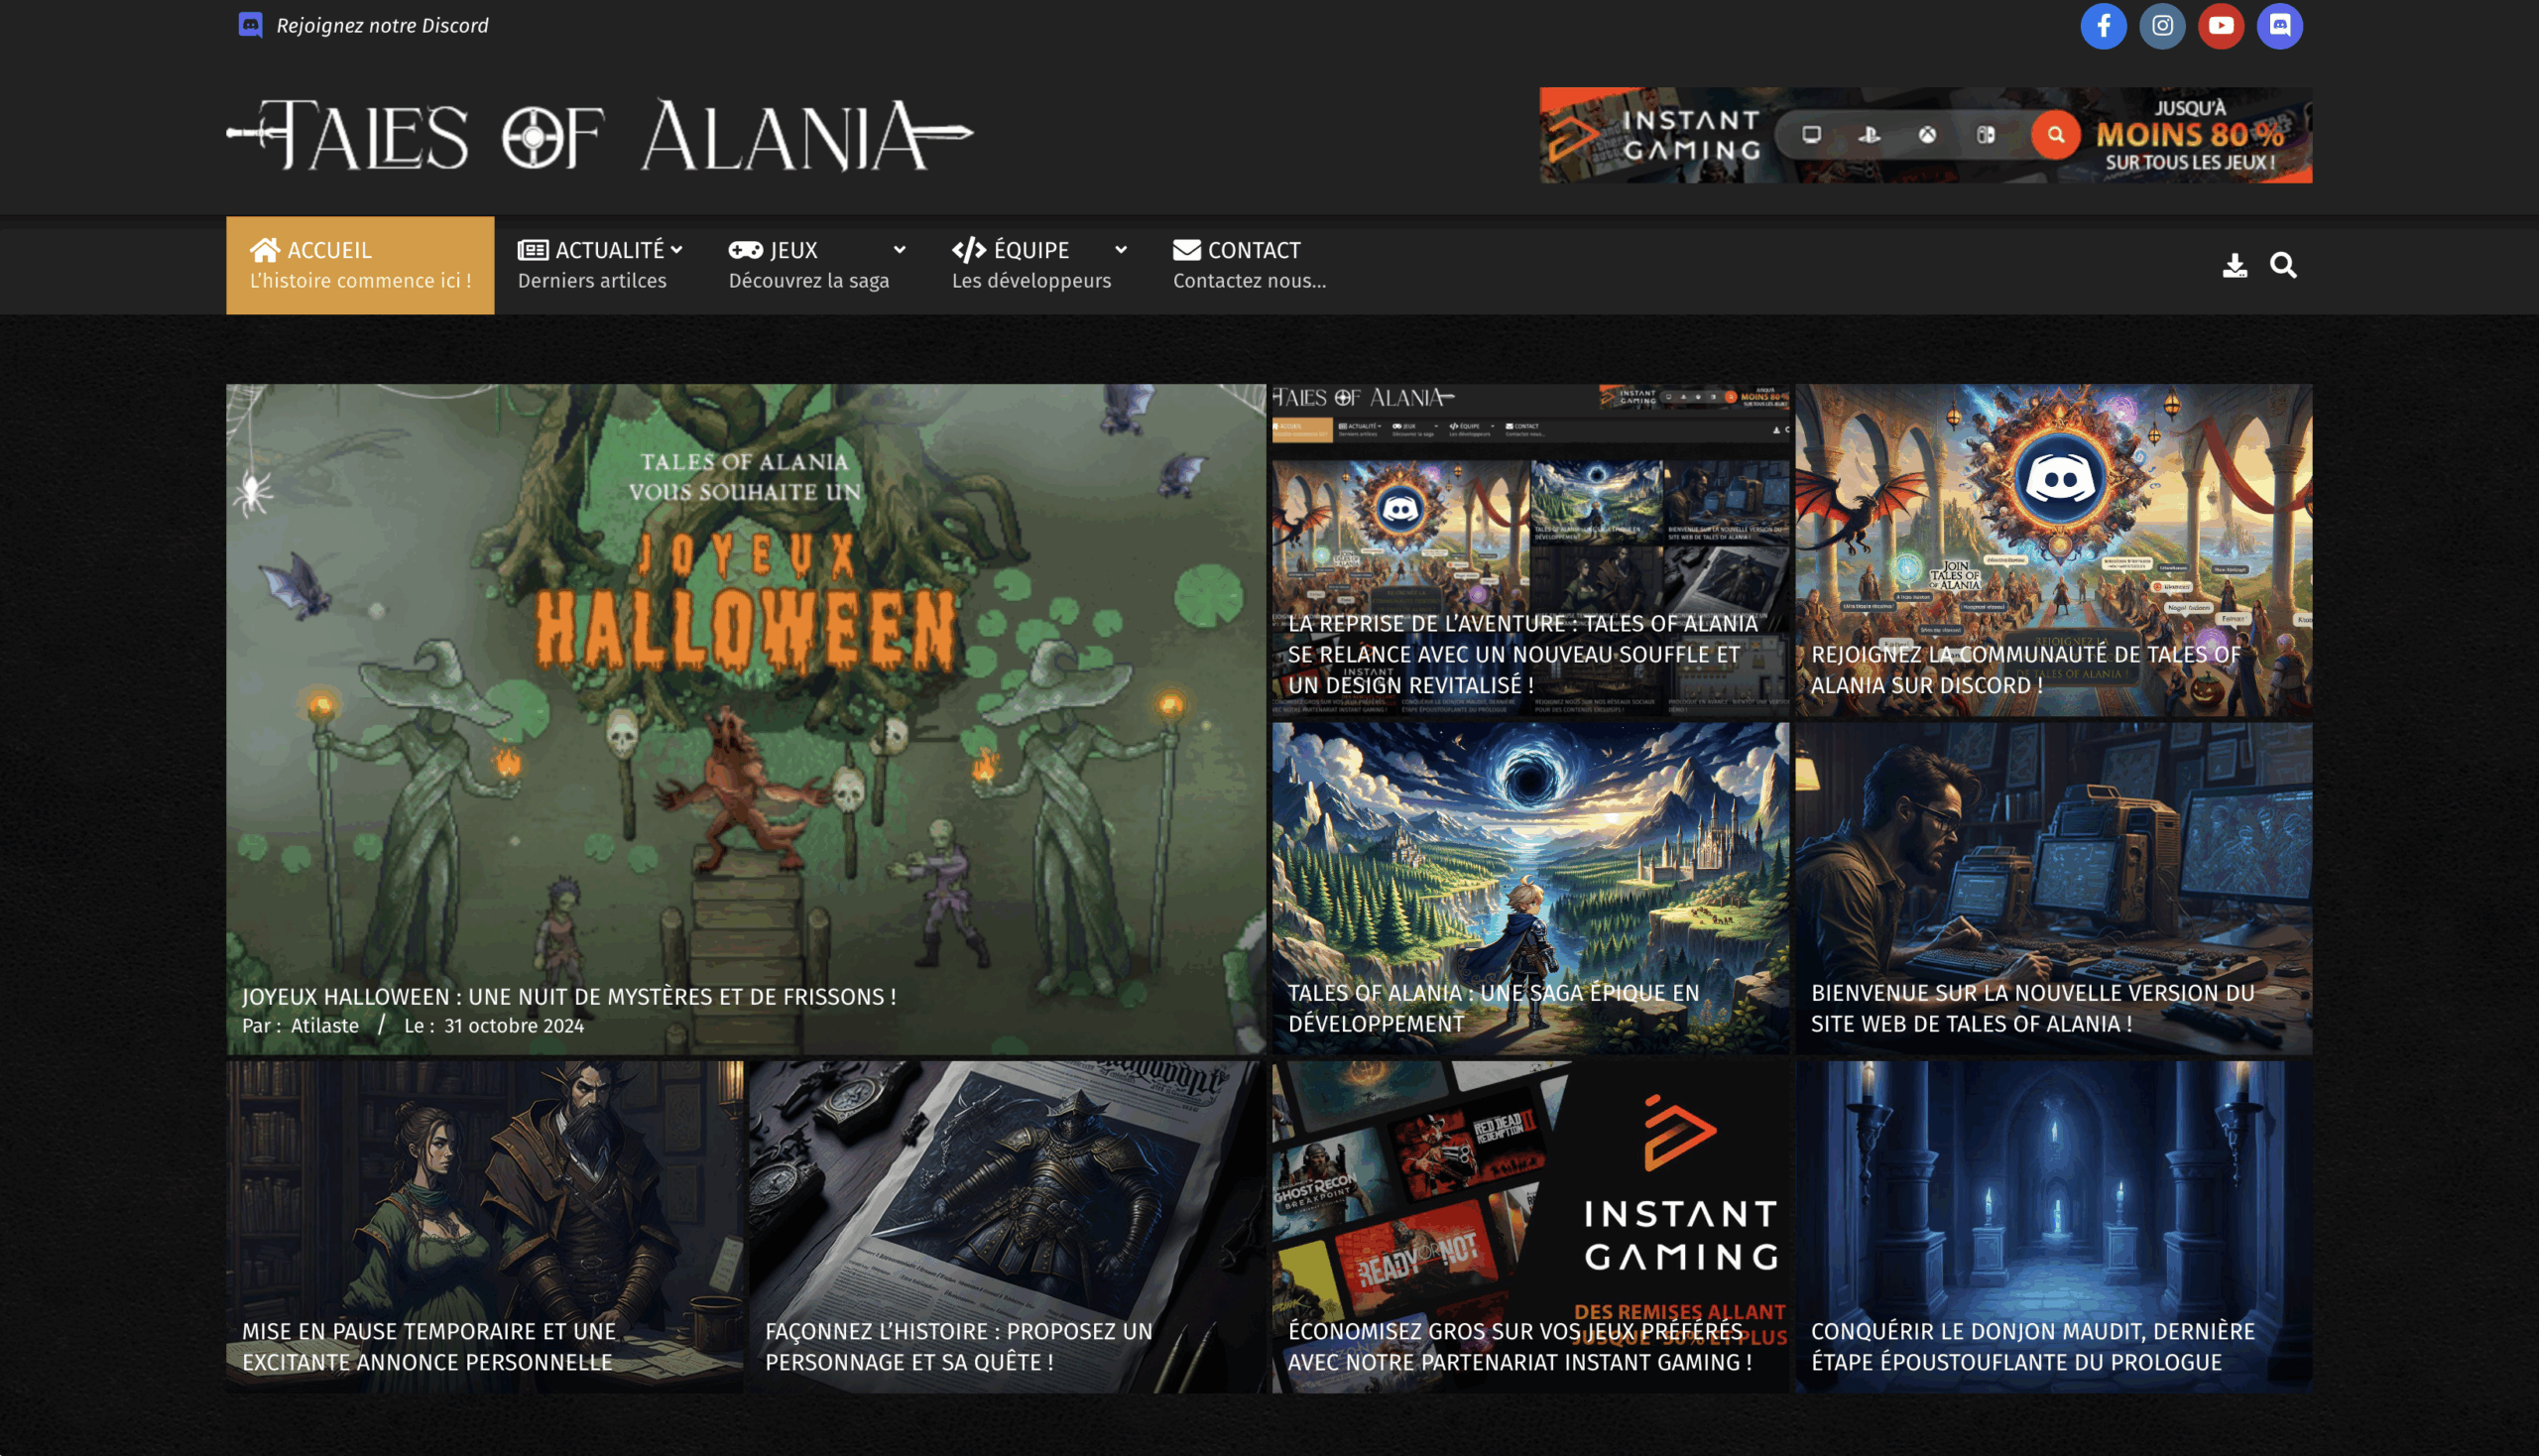The height and width of the screenshot is (1456, 2539).
Task: Open Une saga épique en développement title
Action: point(1494,1008)
